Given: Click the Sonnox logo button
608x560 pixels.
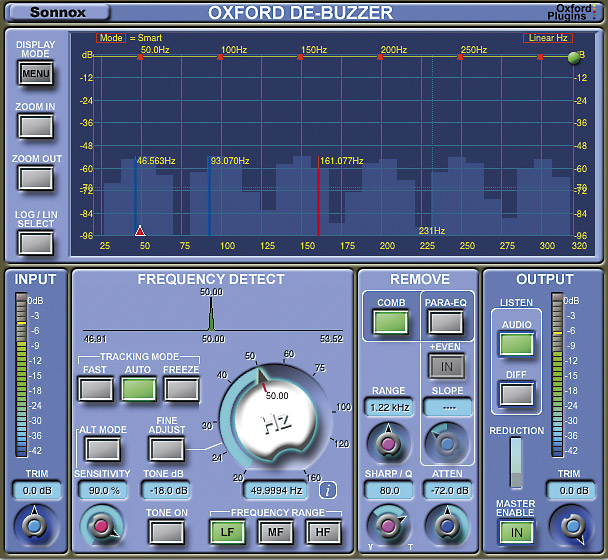Looking at the screenshot, I should coord(59,12).
